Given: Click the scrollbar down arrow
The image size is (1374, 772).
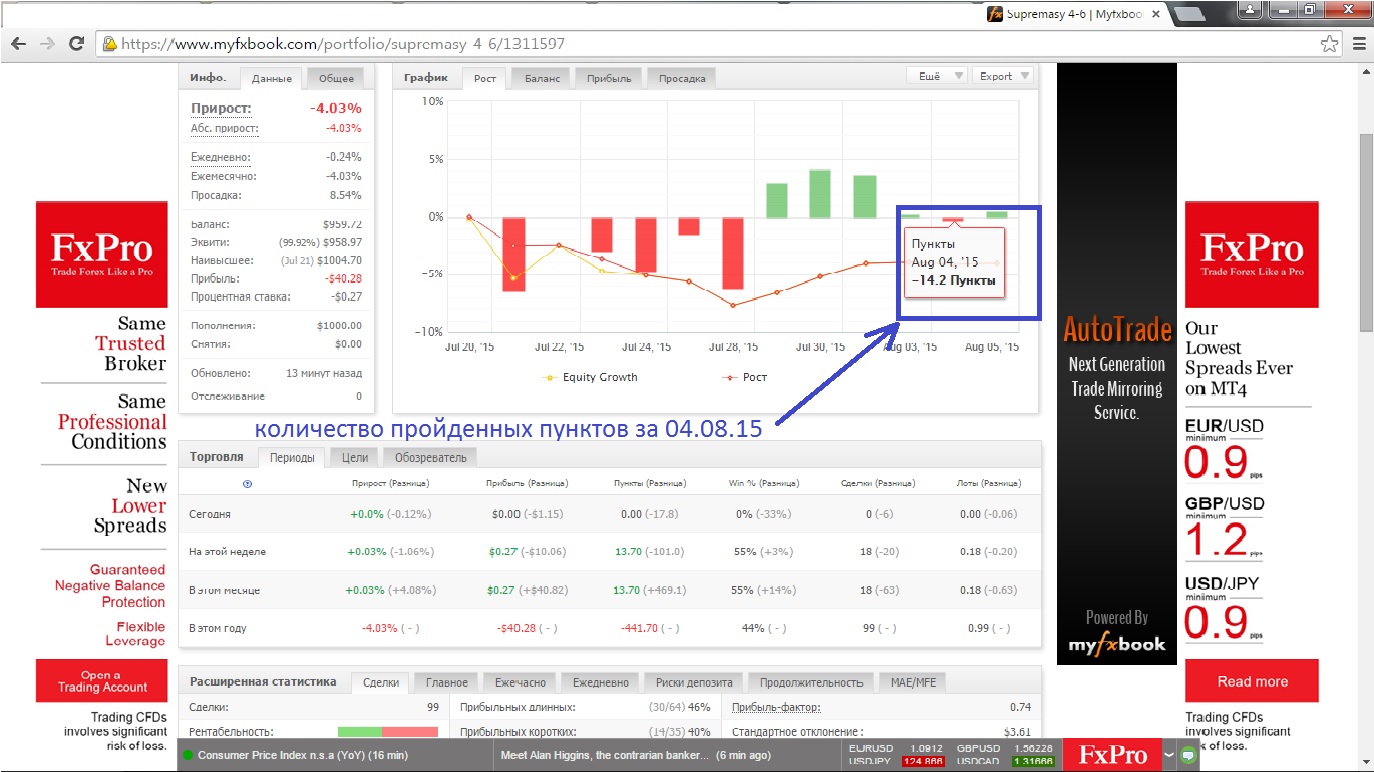Looking at the screenshot, I should [1365, 764].
